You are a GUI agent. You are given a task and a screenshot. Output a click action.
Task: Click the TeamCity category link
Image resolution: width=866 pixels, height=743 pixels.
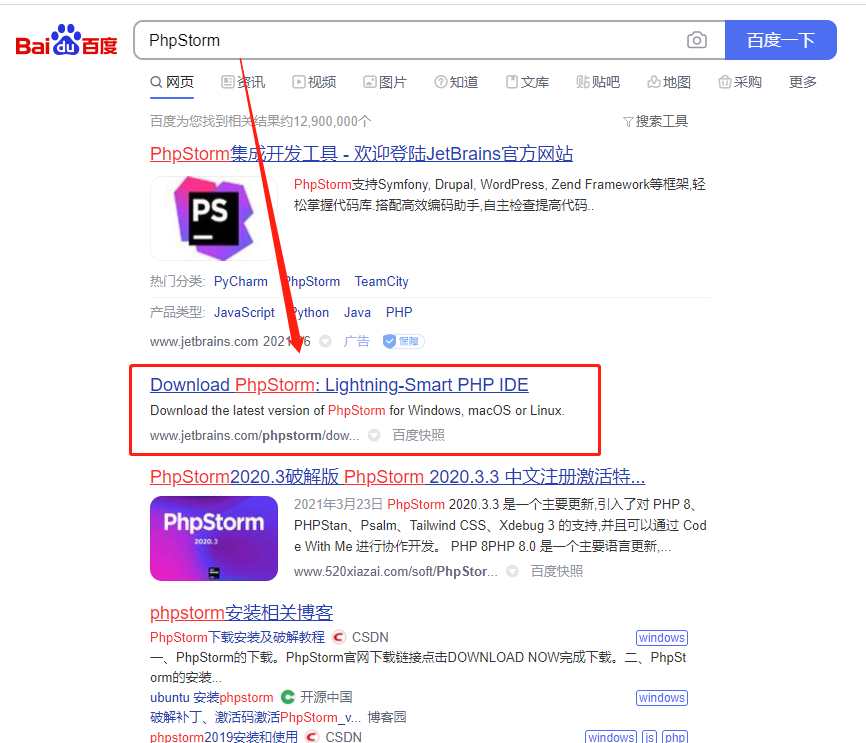tap(382, 282)
